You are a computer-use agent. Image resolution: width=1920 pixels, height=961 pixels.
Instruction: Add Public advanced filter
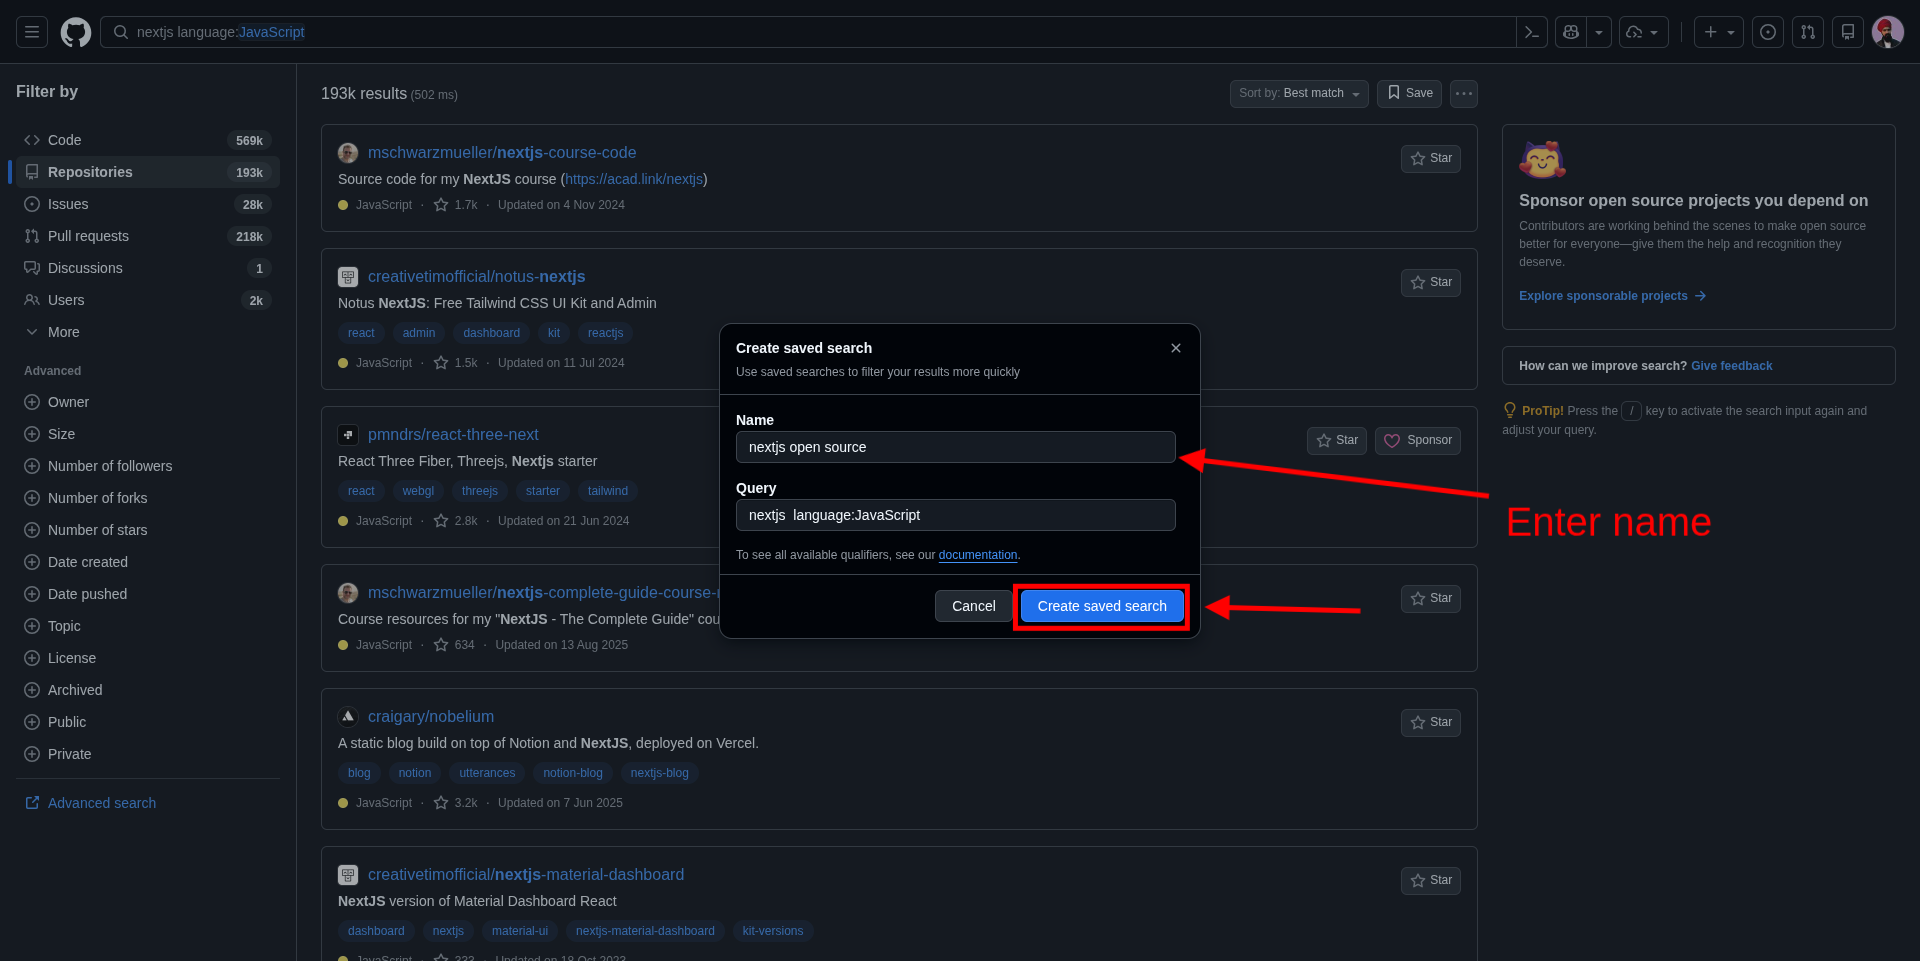point(148,722)
